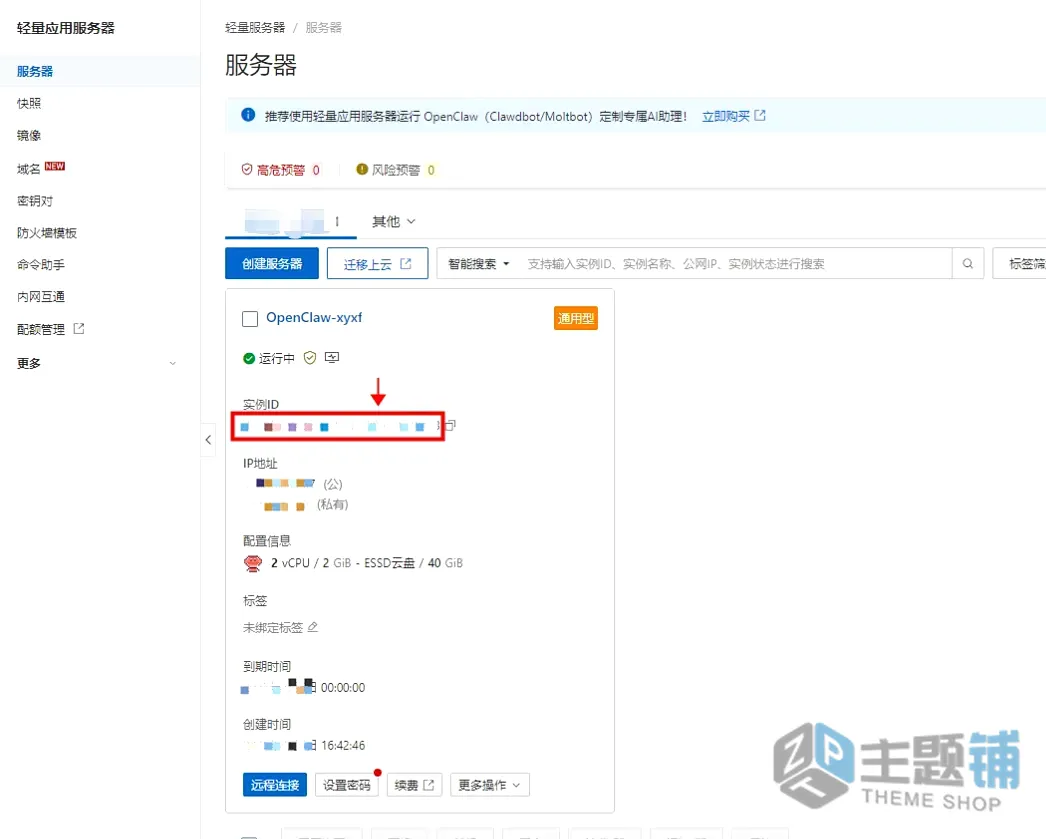Open the 镜像 sidebar item
Image resolution: width=1046 pixels, height=839 pixels.
click(x=29, y=135)
